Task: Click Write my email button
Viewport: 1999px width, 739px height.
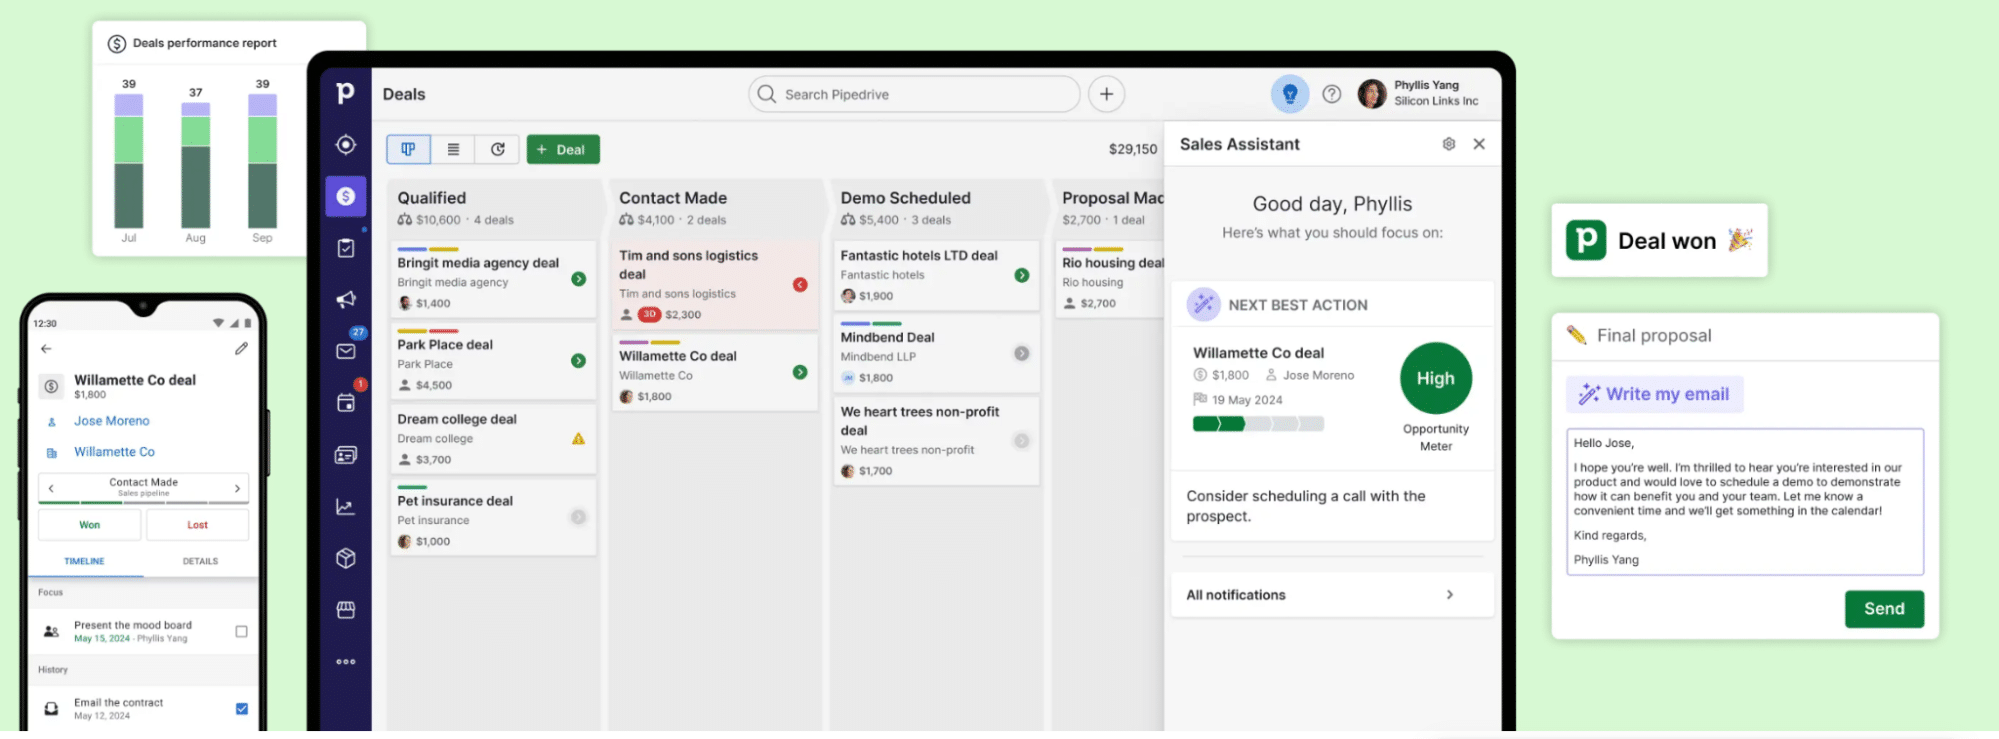Action: coord(1655,394)
